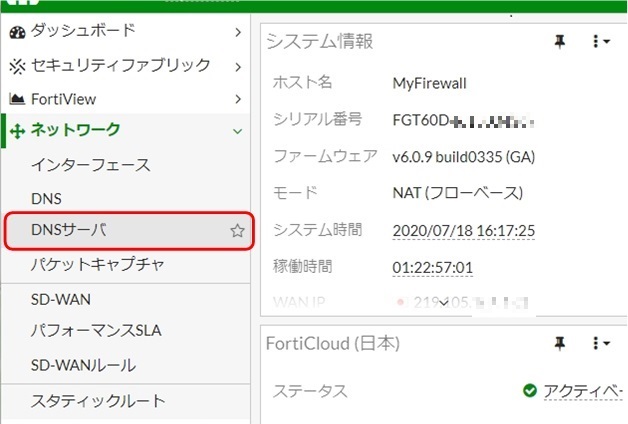Expand the FortiView menu chevron
This screenshot has height=424, width=628.
(x=237, y=99)
